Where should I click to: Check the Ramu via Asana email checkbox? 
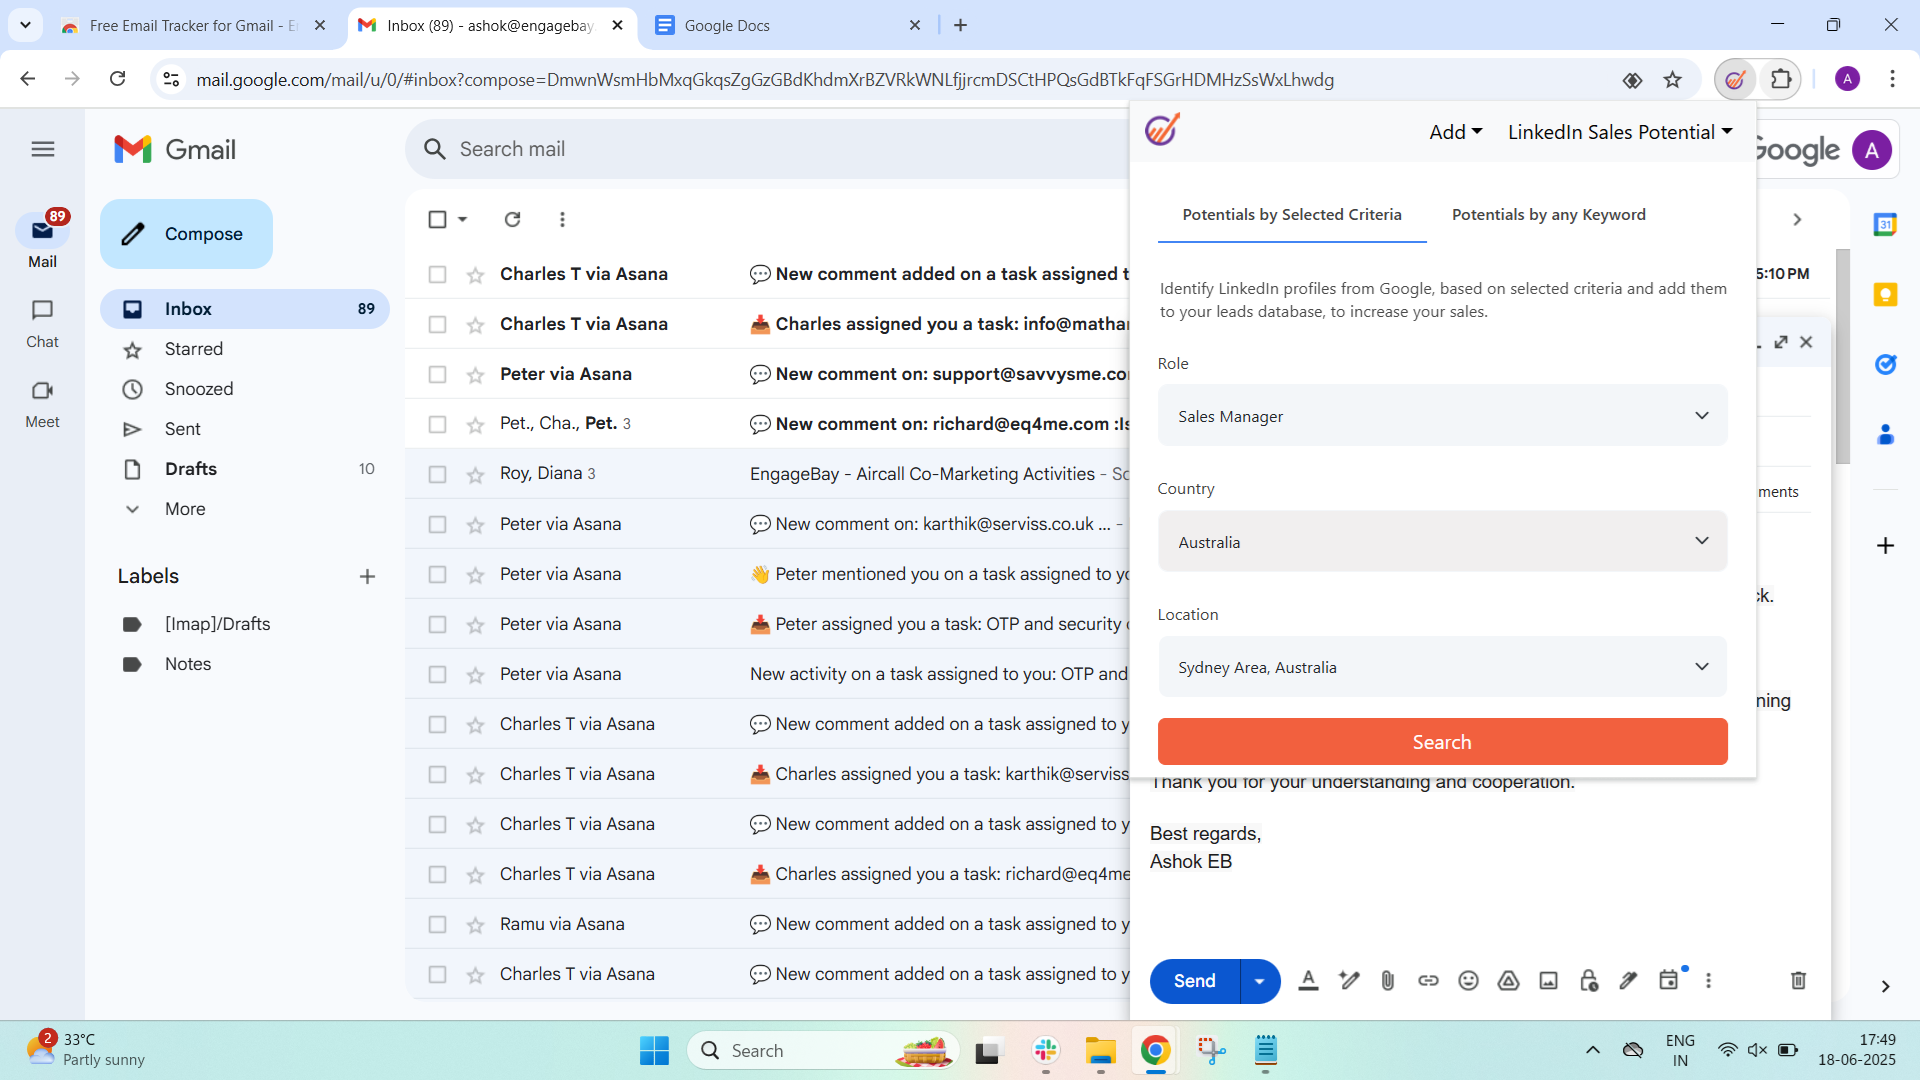point(437,924)
